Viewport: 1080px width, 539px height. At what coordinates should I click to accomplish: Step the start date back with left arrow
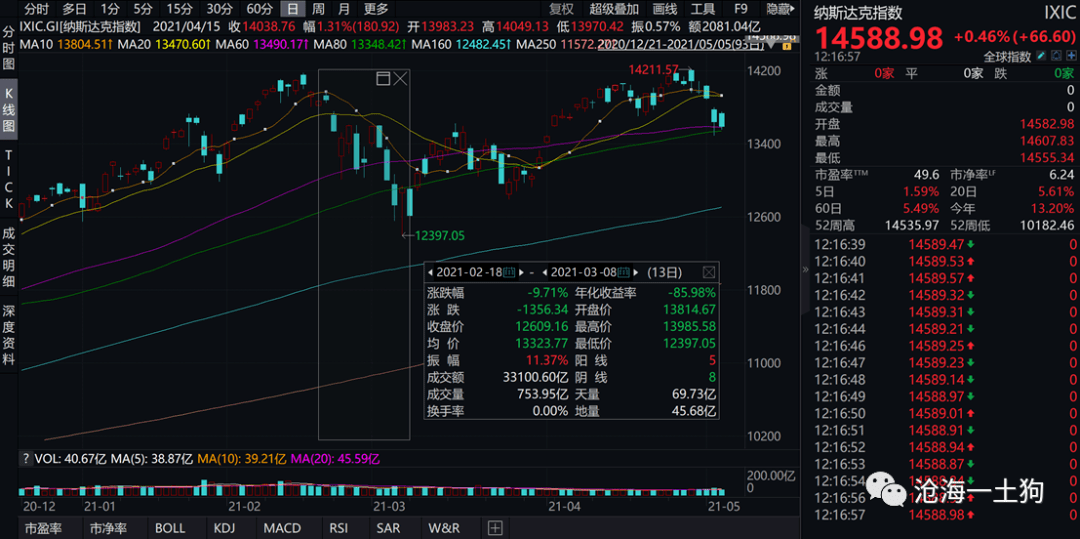click(x=430, y=272)
